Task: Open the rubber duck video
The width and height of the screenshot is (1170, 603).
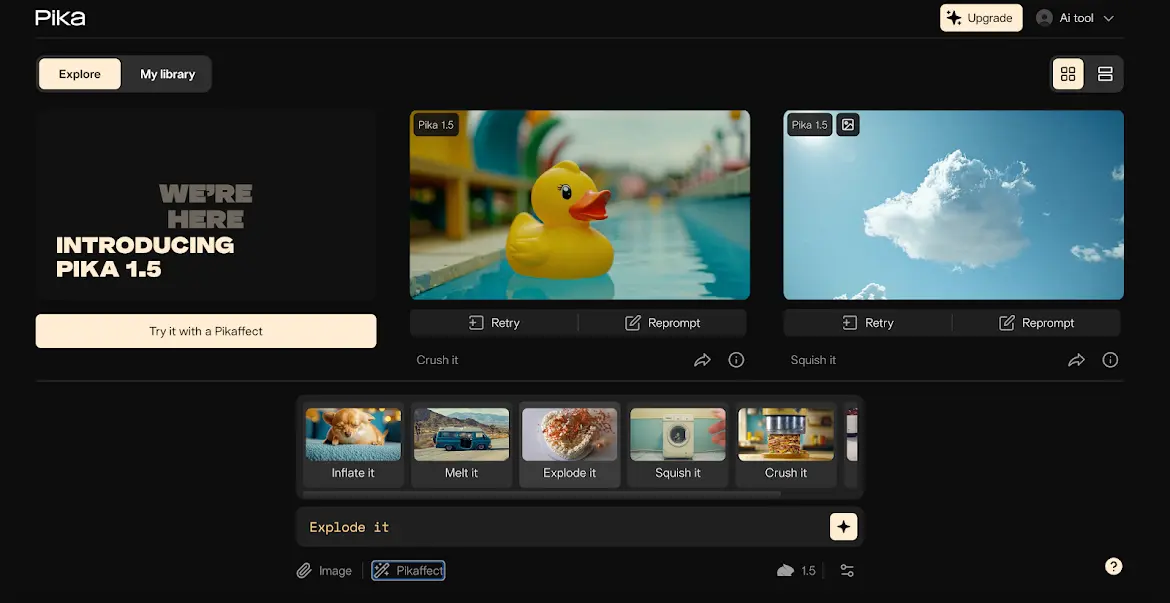Action: 580,205
